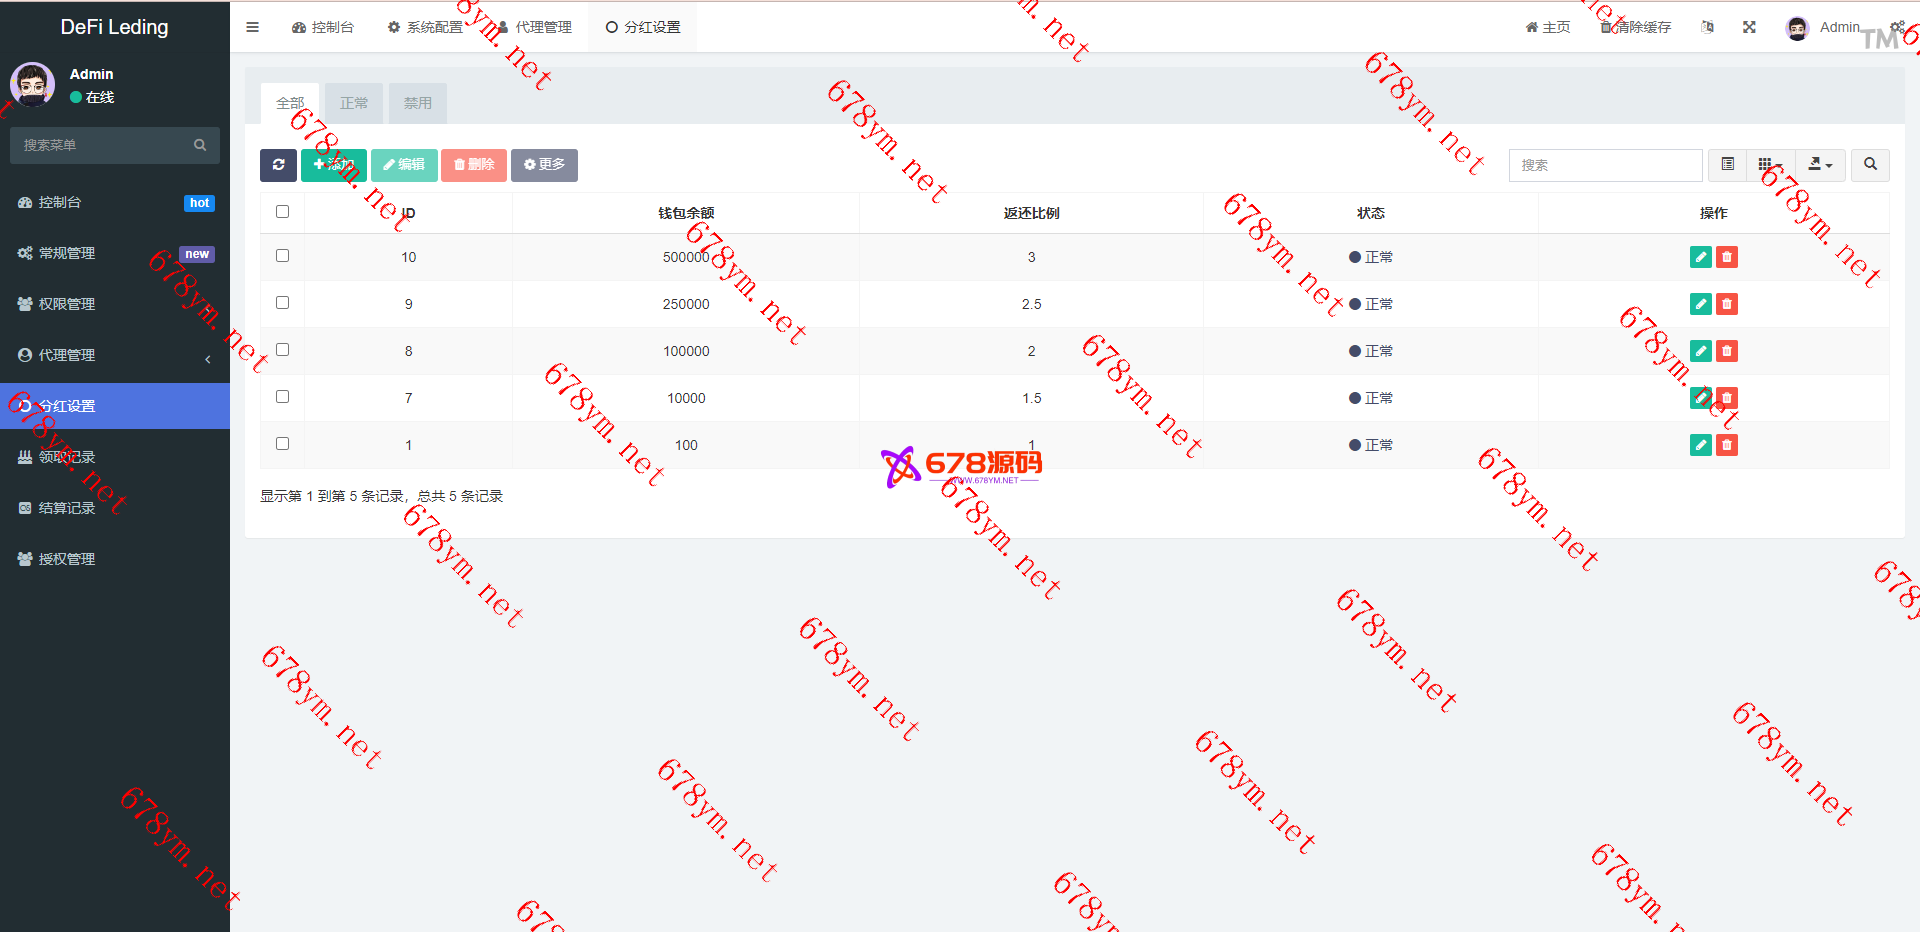Click green edit icon for ID 10
Image resolution: width=1920 pixels, height=932 pixels.
[1700, 257]
